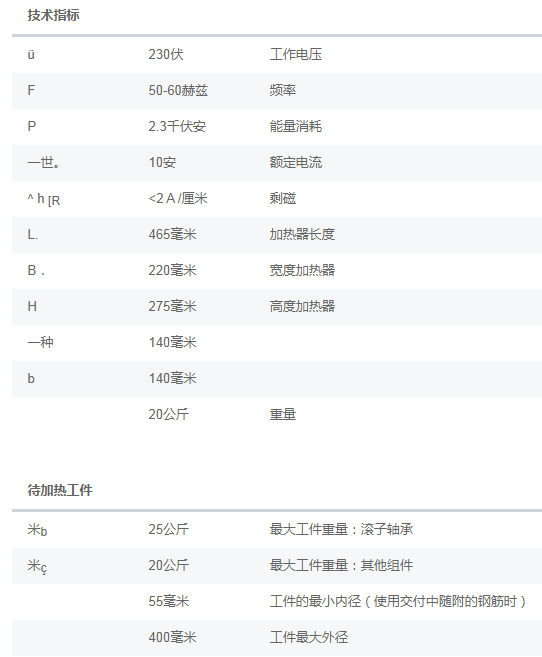Select the 额定电流 label
The height and width of the screenshot is (657, 542).
(x=296, y=163)
